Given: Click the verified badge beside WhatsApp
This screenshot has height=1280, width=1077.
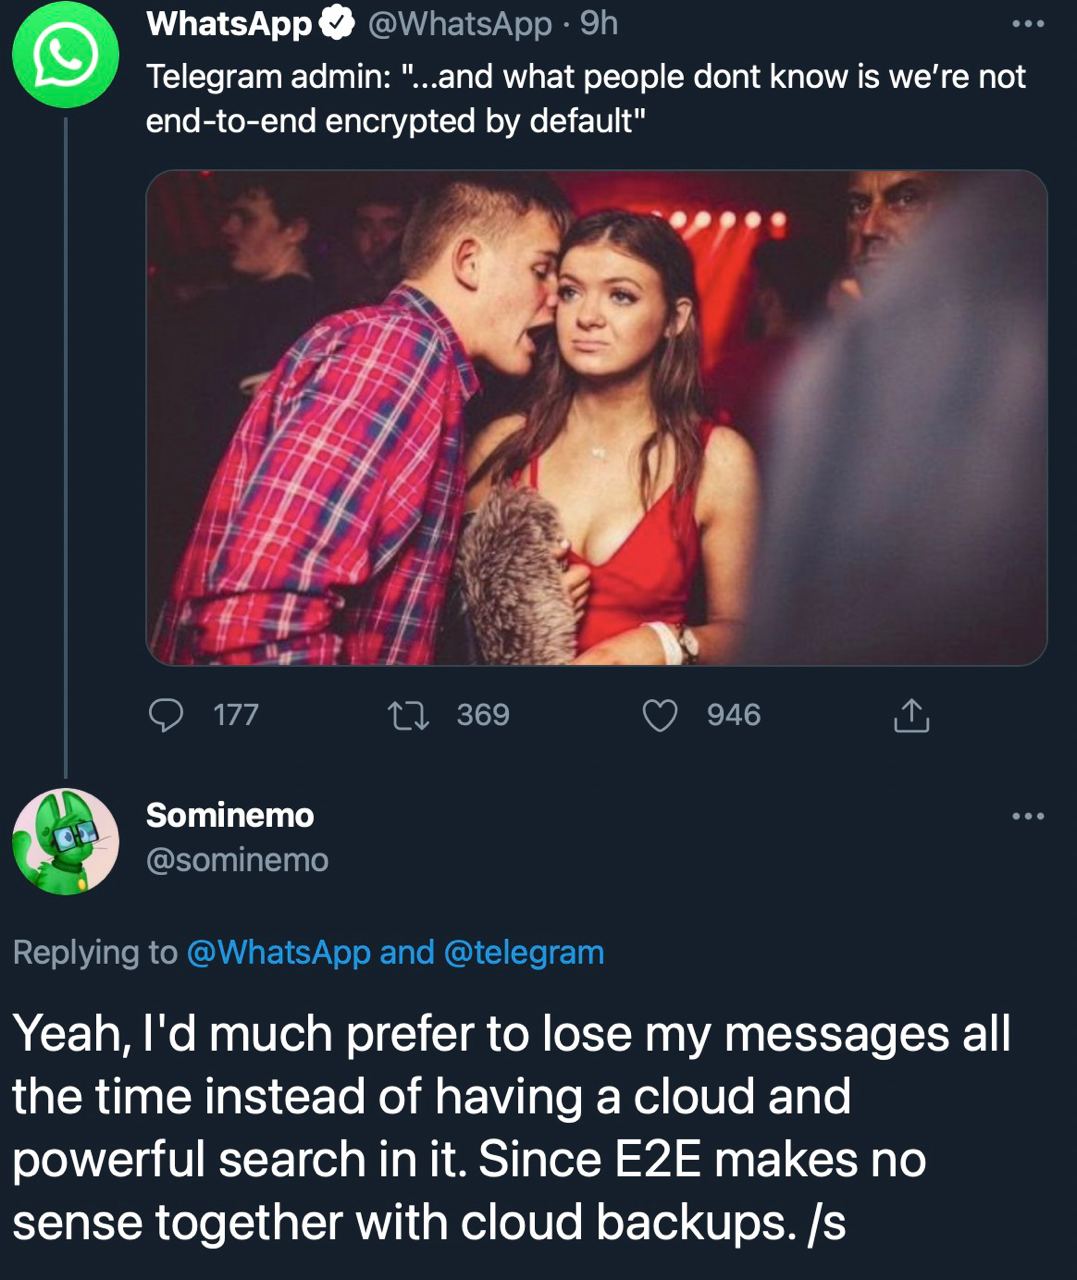Looking at the screenshot, I should pyautogui.click(x=337, y=24).
